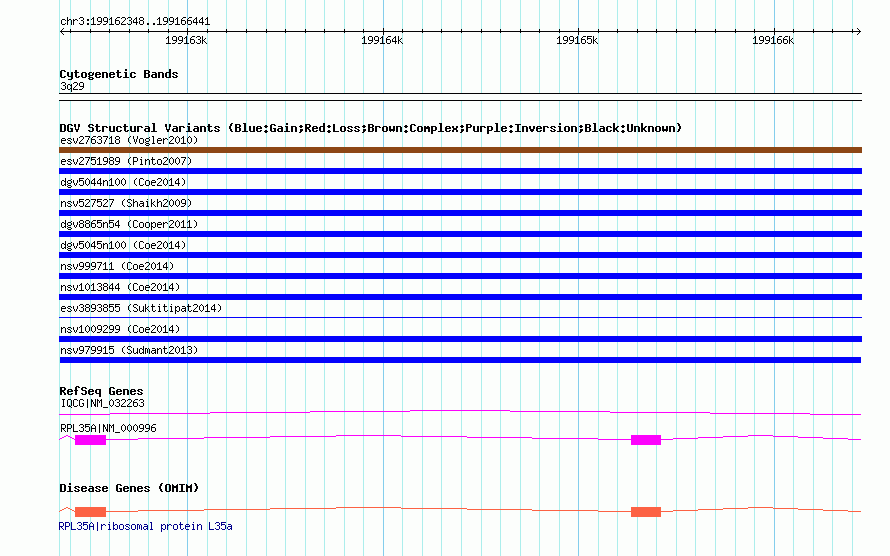Click the esv3893855 (Suktitipat2014) label
Image resolution: width=890 pixels, height=556 pixels.
point(141,308)
